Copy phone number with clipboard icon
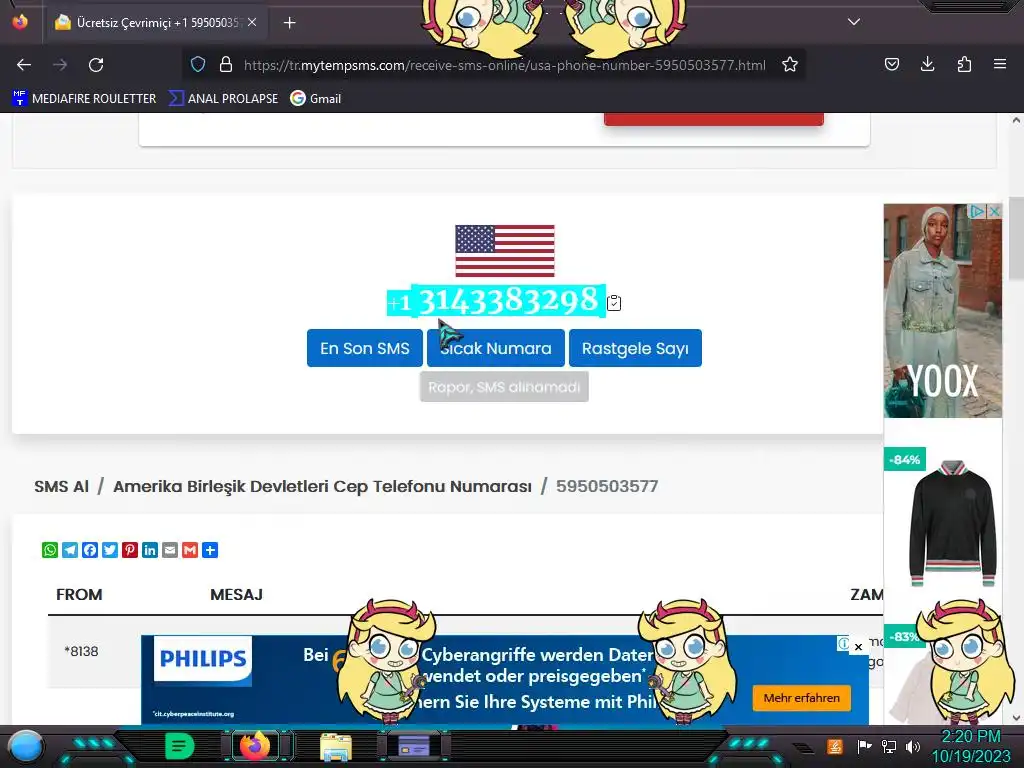The height and width of the screenshot is (768, 1024). coord(614,303)
